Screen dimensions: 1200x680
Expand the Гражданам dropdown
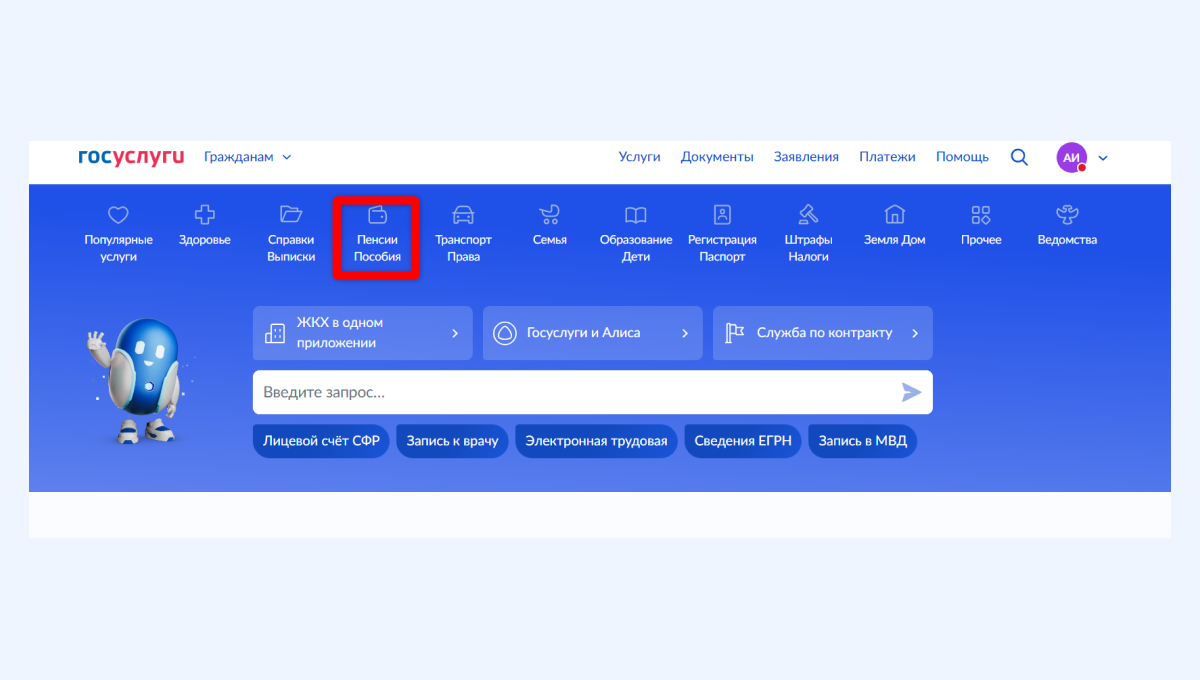coord(247,157)
